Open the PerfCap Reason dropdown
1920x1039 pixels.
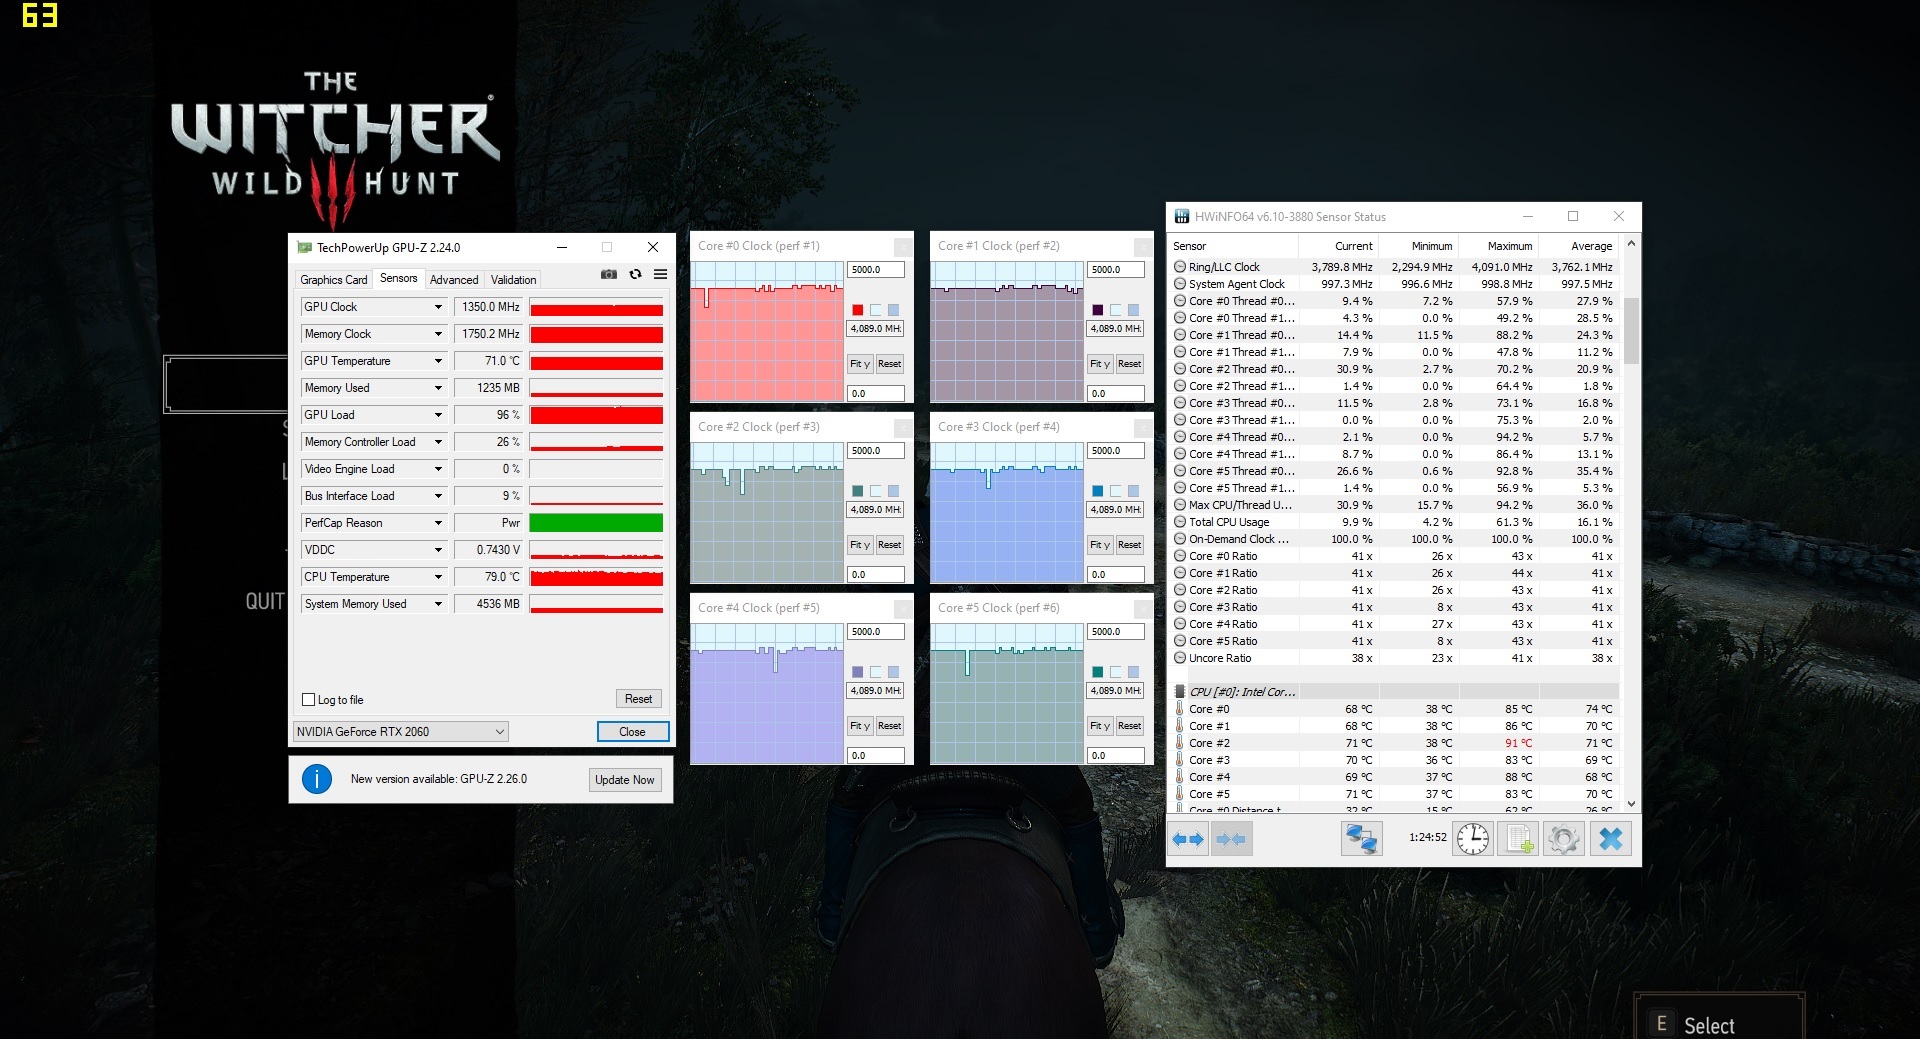pos(438,523)
